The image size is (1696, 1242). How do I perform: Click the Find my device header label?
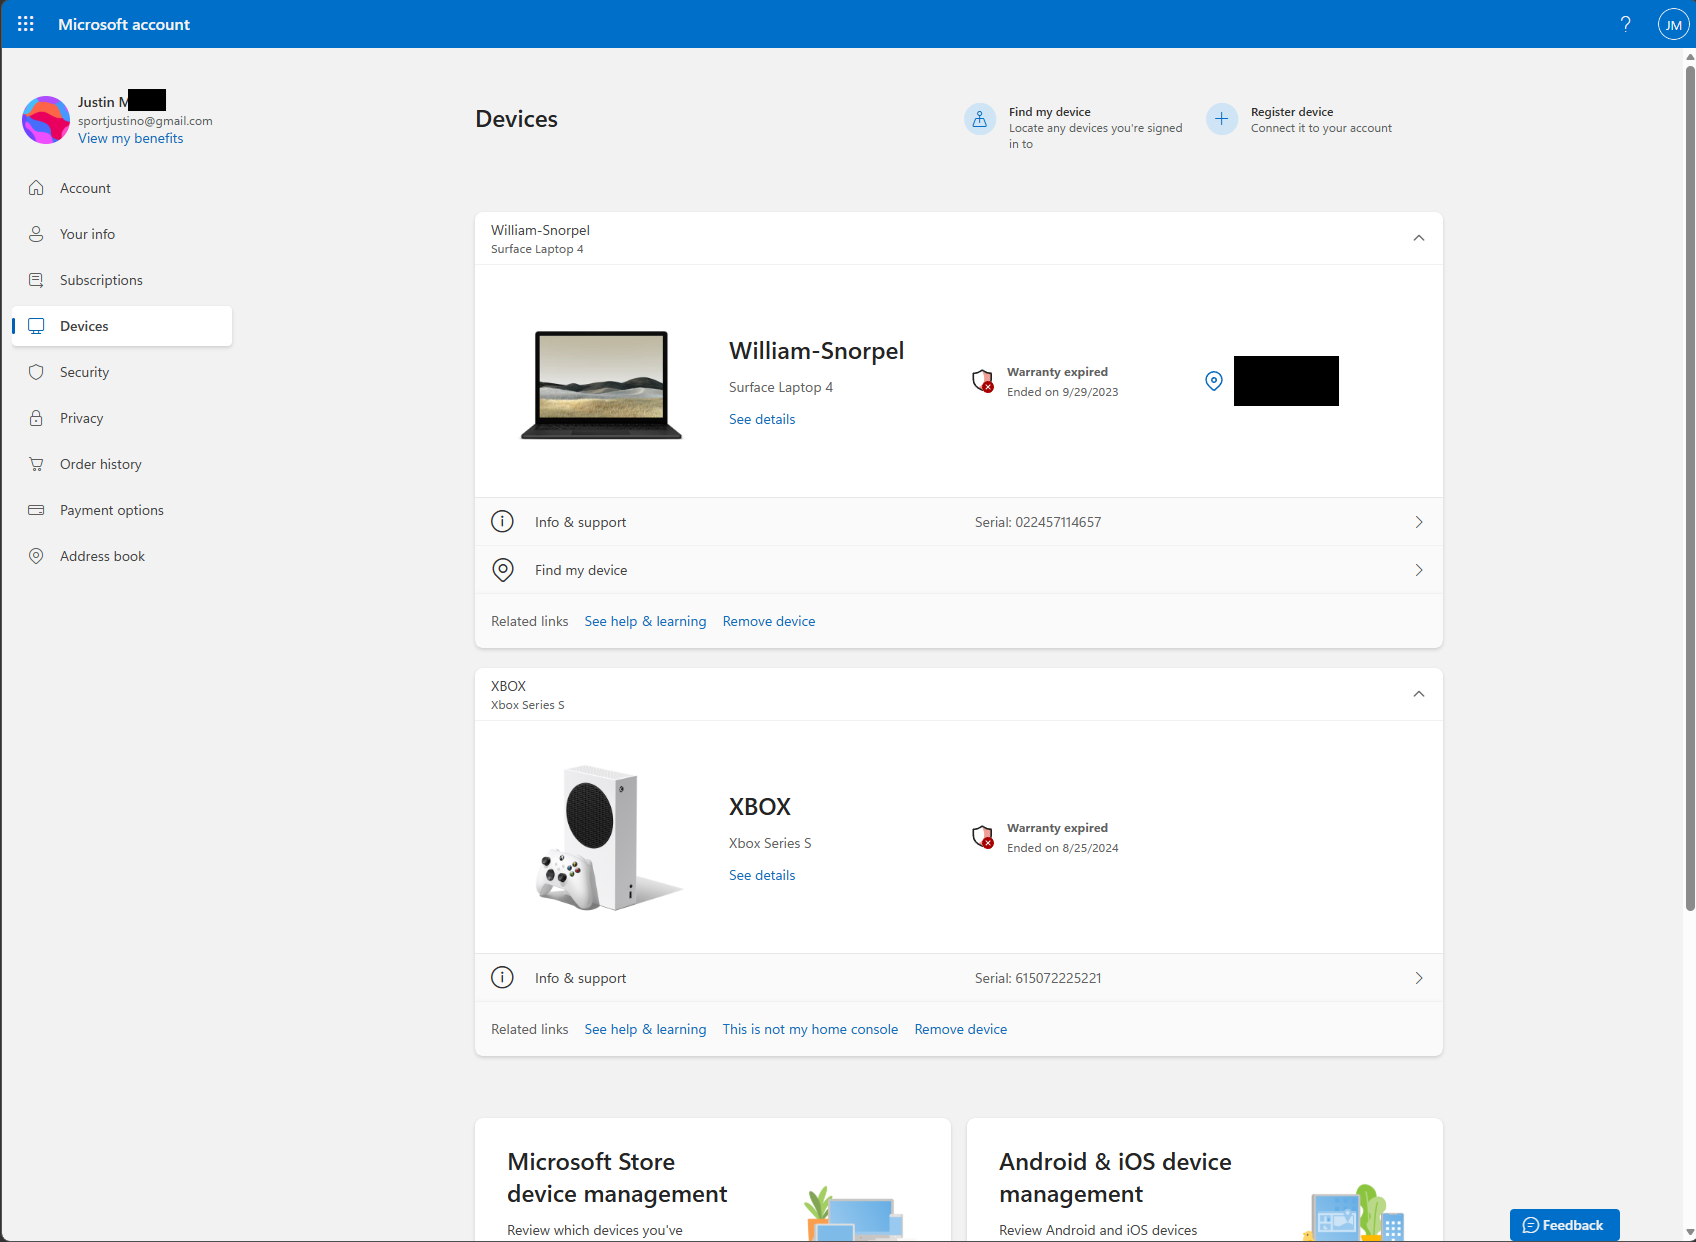click(1050, 112)
